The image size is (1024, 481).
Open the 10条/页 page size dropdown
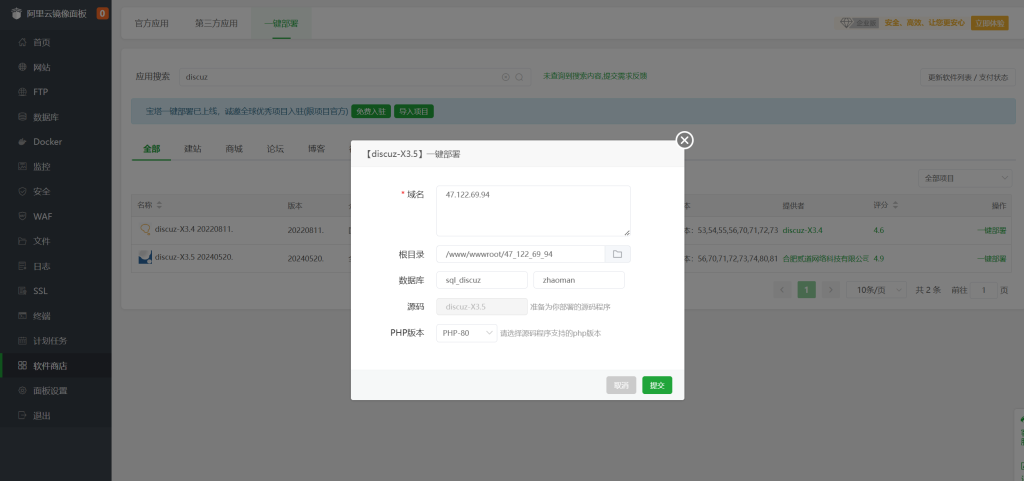coord(876,290)
